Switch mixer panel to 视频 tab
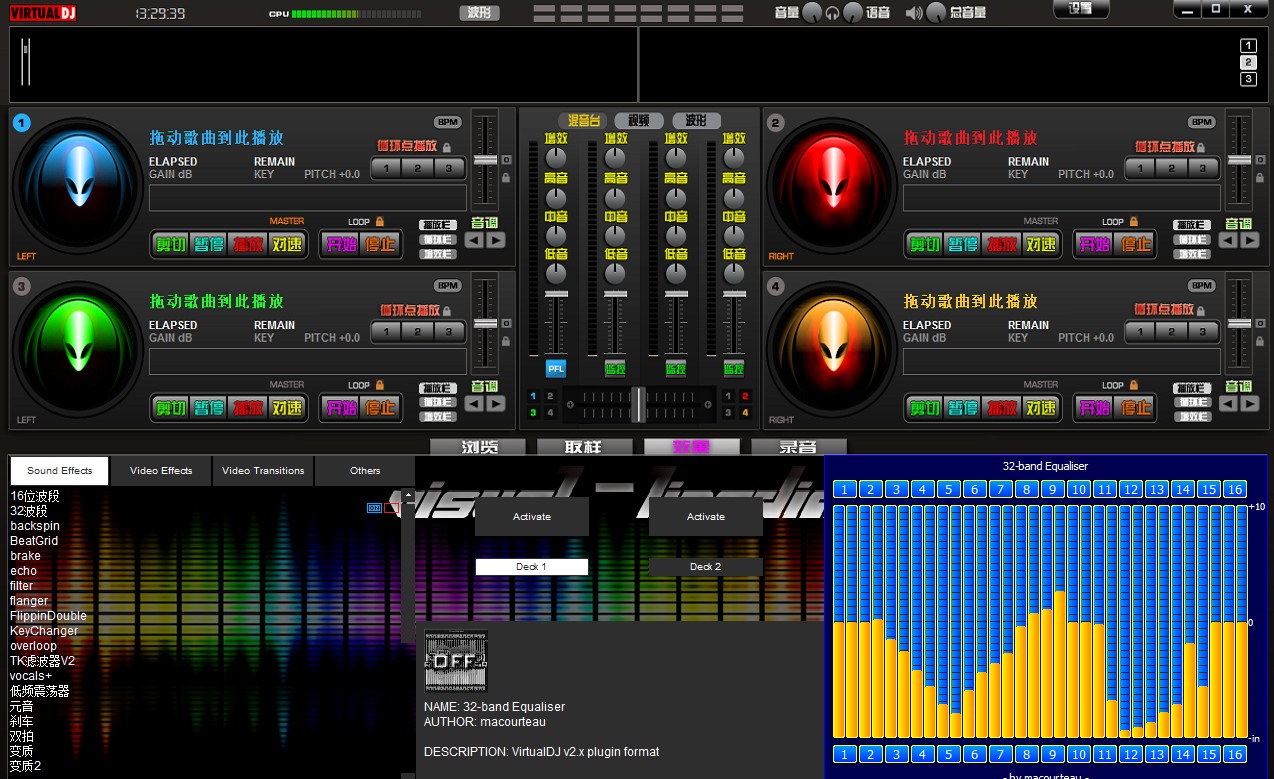The image size is (1274, 779). pyautogui.click(x=639, y=120)
